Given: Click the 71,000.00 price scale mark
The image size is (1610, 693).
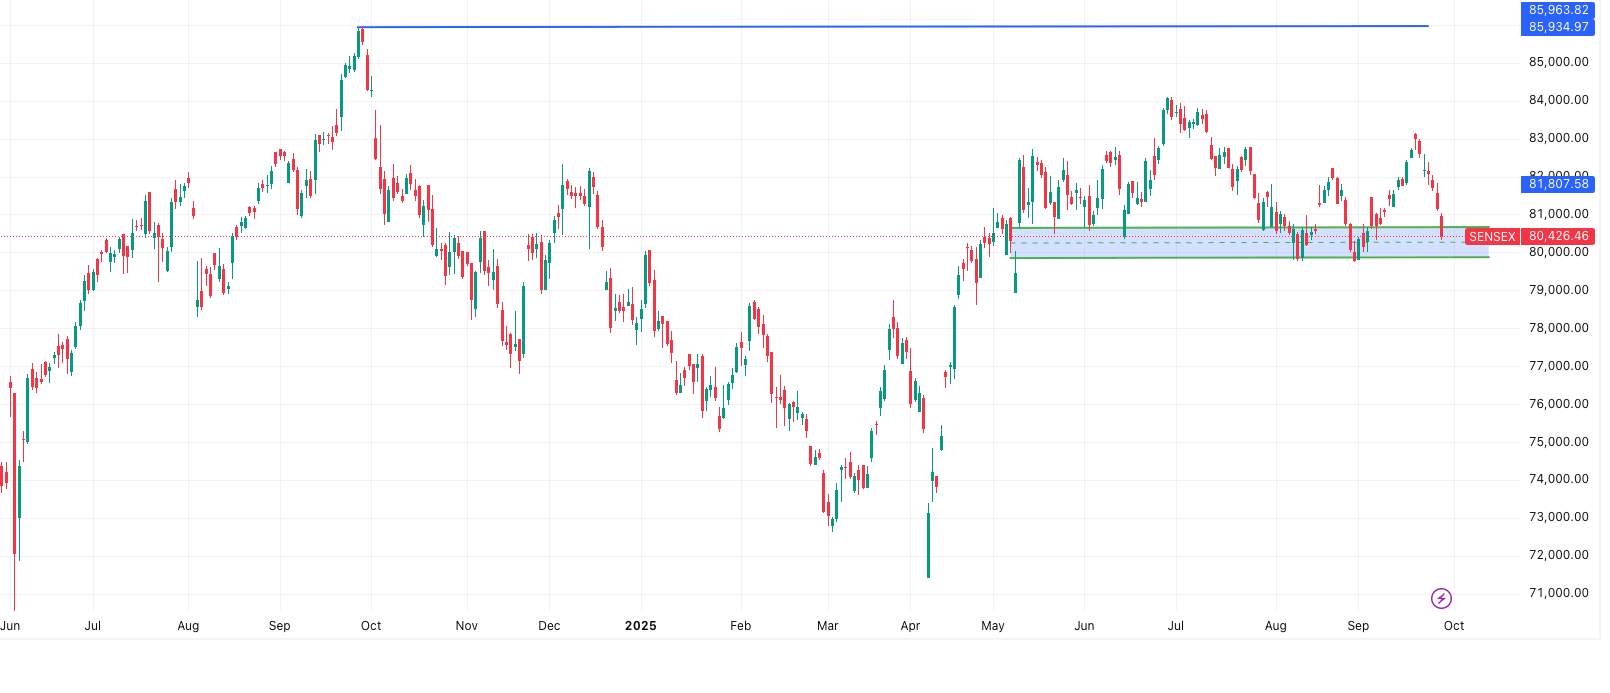Looking at the screenshot, I should [x=1558, y=593].
